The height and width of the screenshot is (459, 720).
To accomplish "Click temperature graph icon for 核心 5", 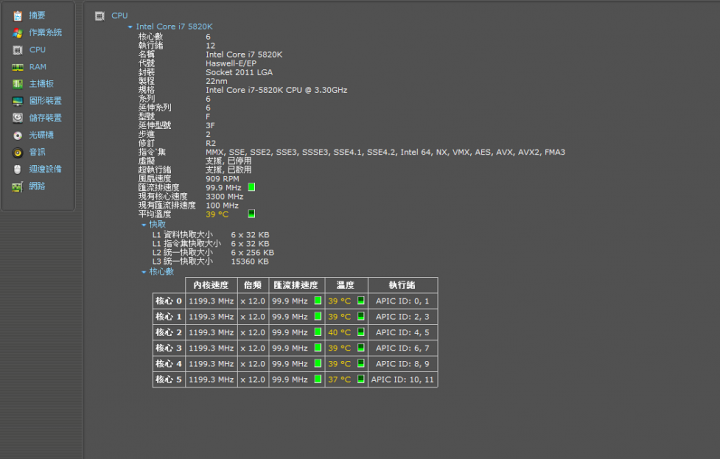I will tap(361, 379).
